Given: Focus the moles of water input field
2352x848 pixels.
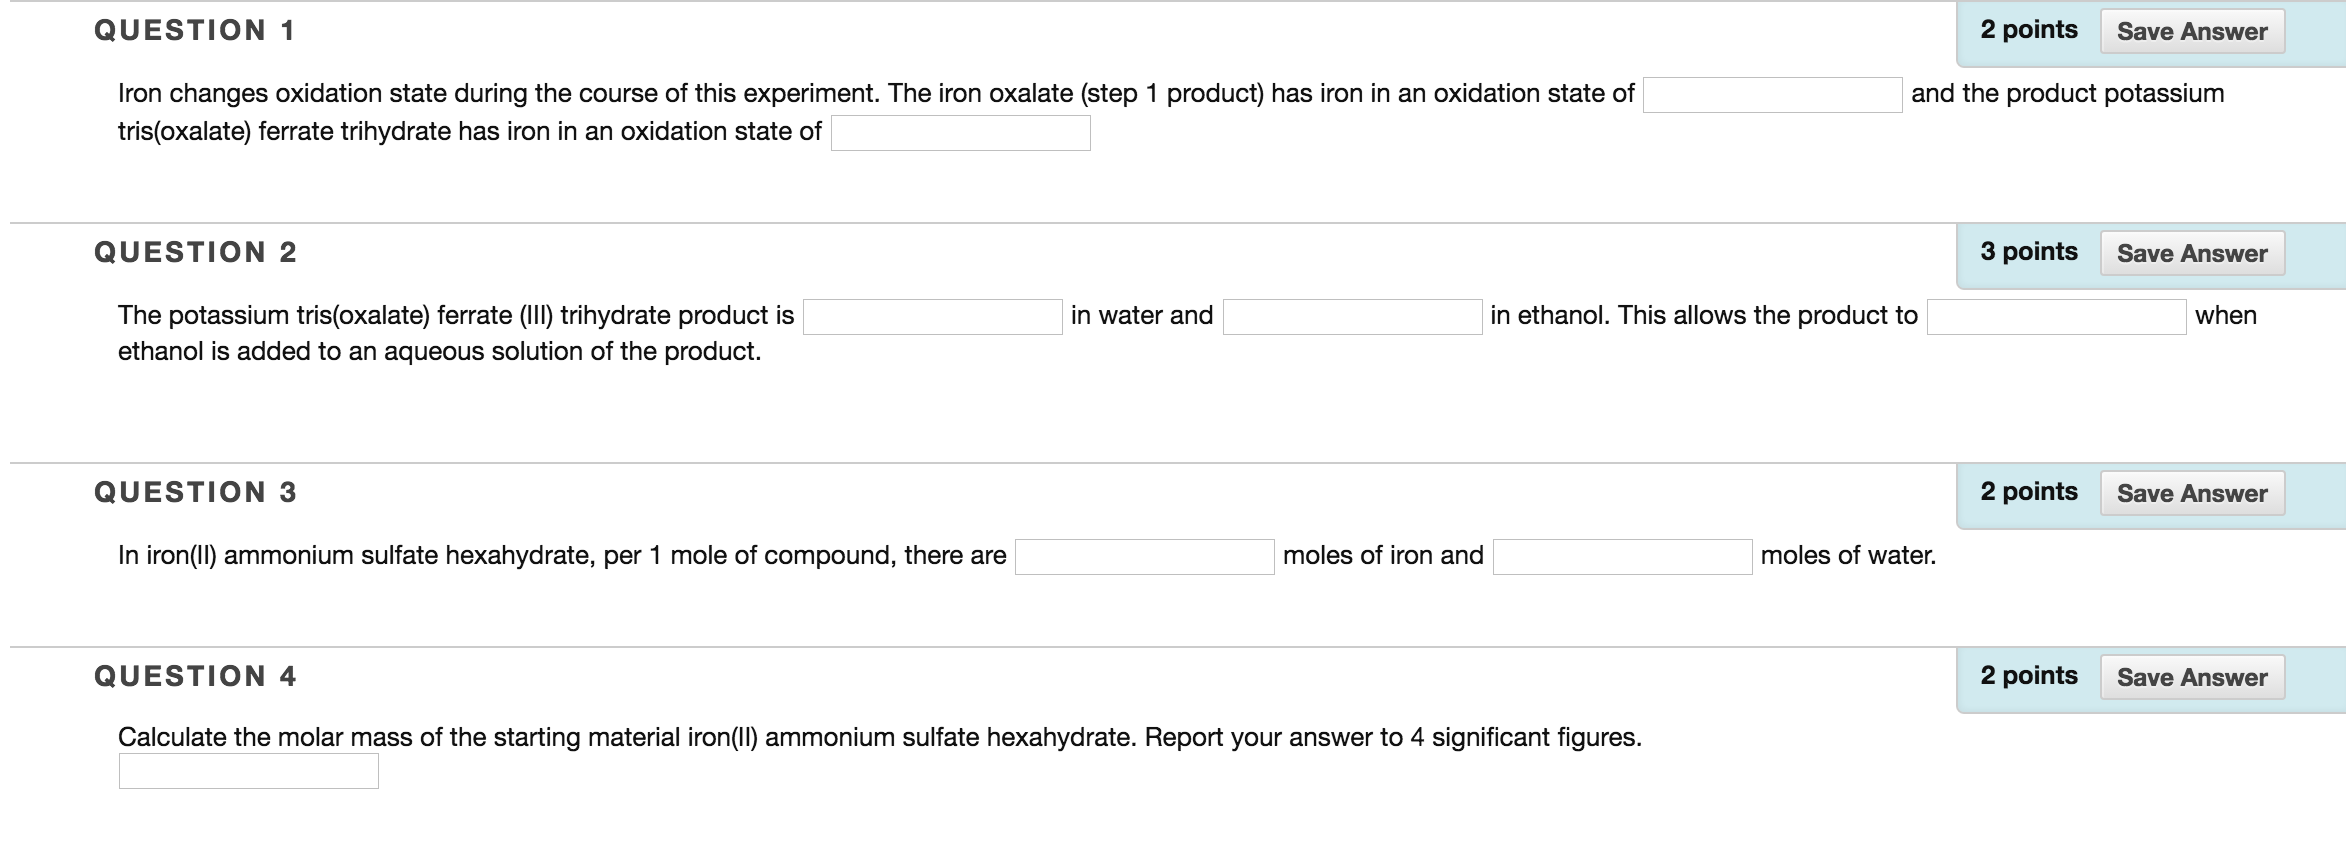Looking at the screenshot, I should pos(1622,557).
